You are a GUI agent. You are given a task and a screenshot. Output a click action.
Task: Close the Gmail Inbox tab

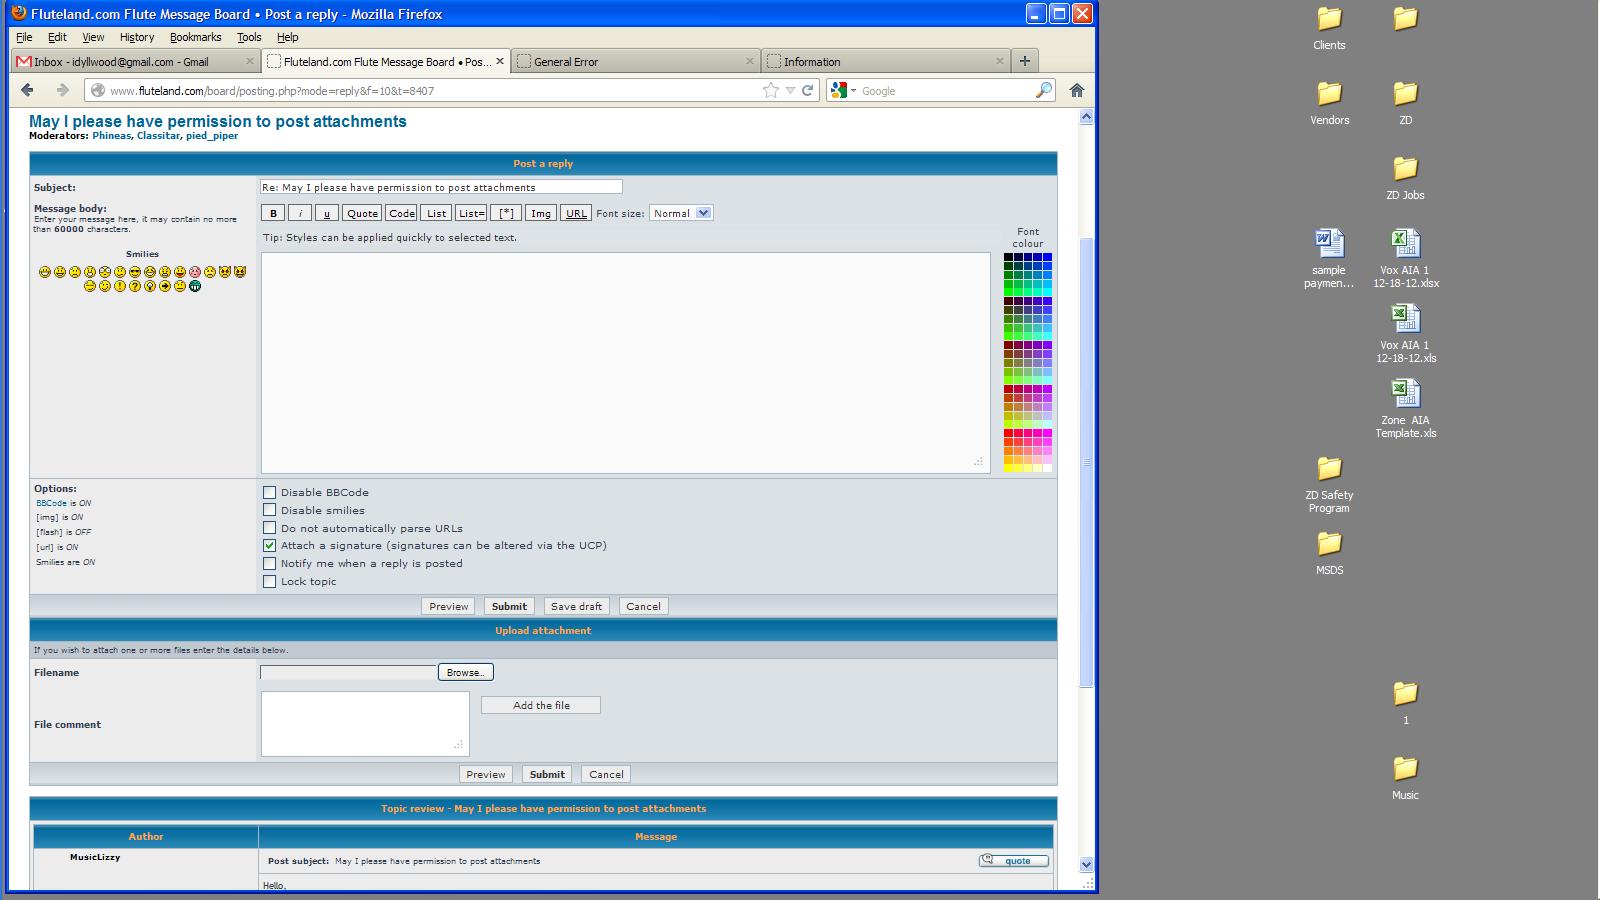point(250,61)
